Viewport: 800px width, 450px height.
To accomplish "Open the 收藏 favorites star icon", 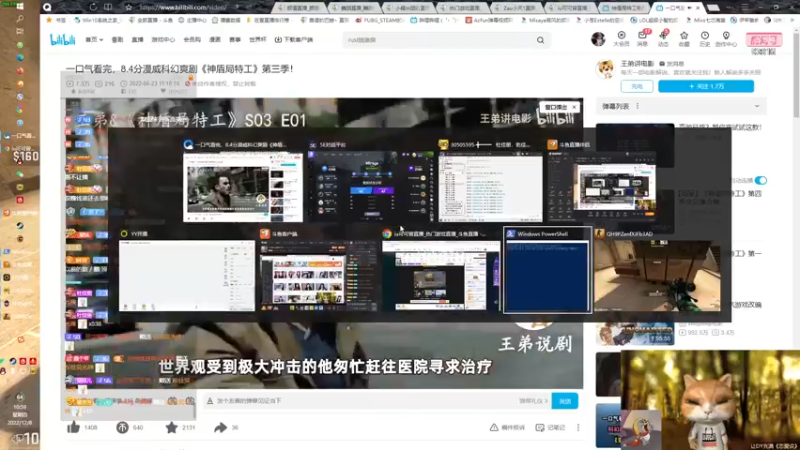I will tap(684, 39).
